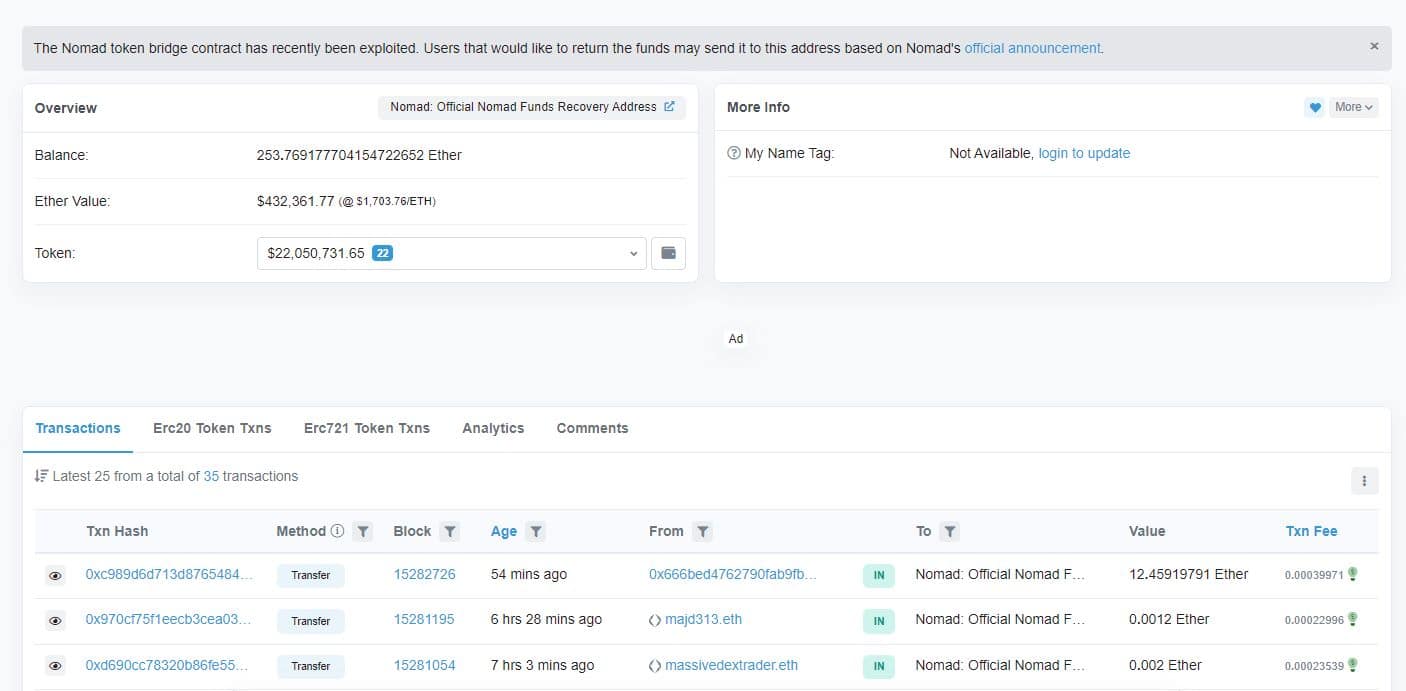Open sender majd313.eth

tap(704, 619)
